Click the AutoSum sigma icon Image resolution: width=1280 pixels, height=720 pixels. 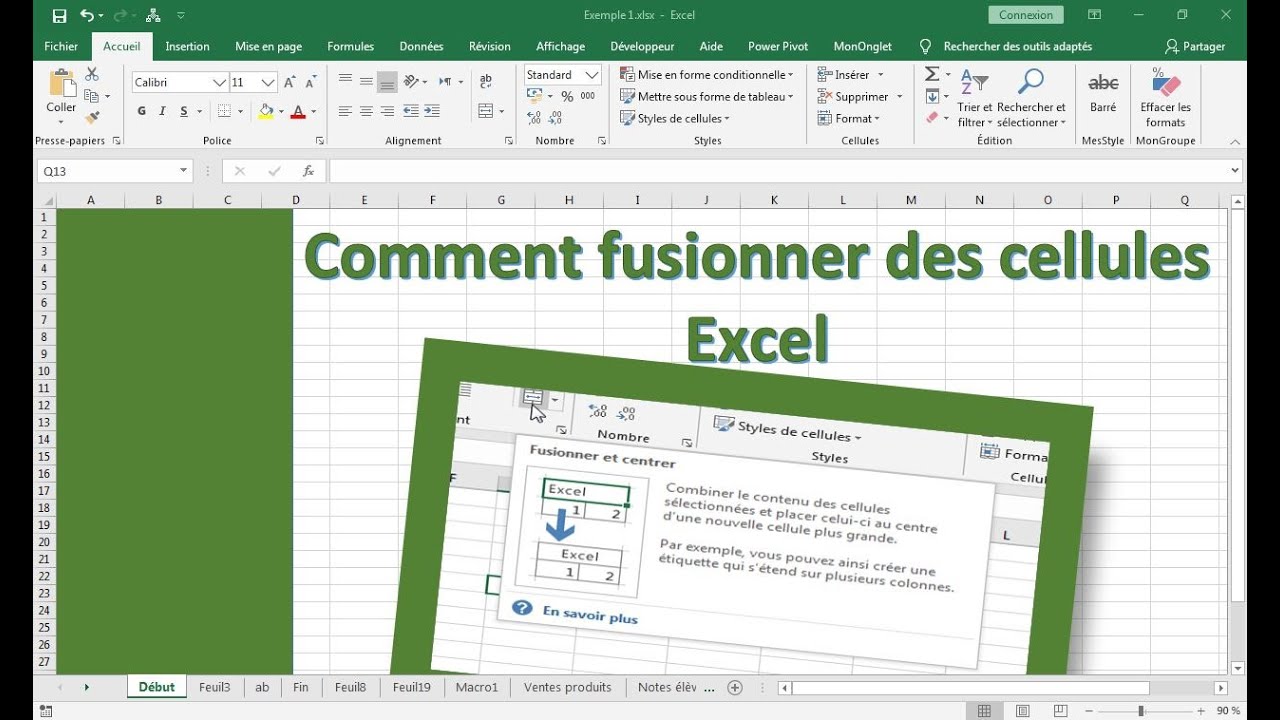point(932,75)
